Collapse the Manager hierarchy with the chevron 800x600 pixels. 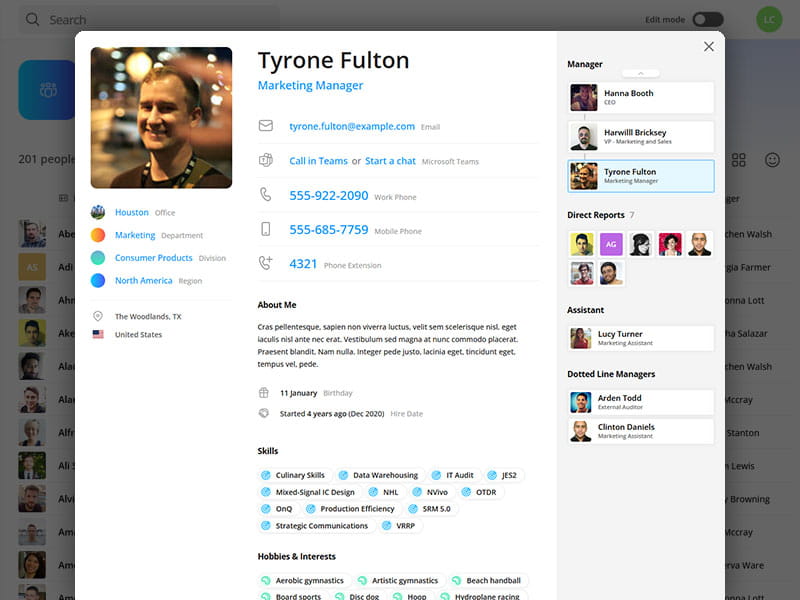click(640, 72)
